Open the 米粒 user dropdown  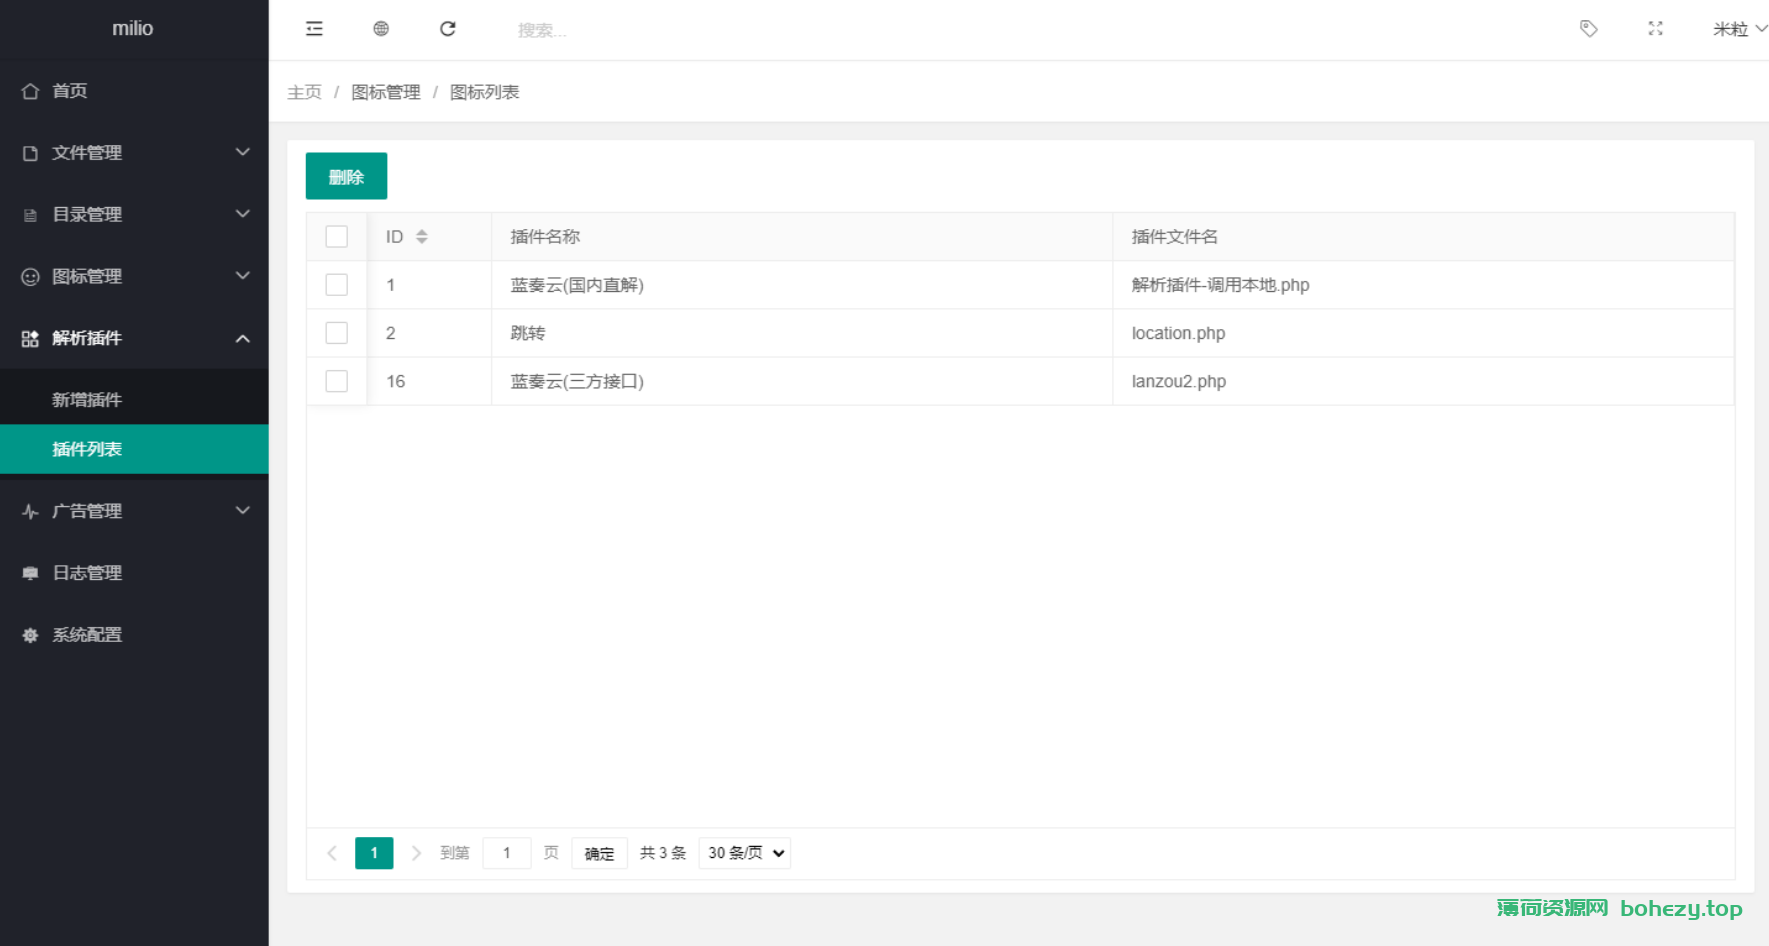[1739, 29]
